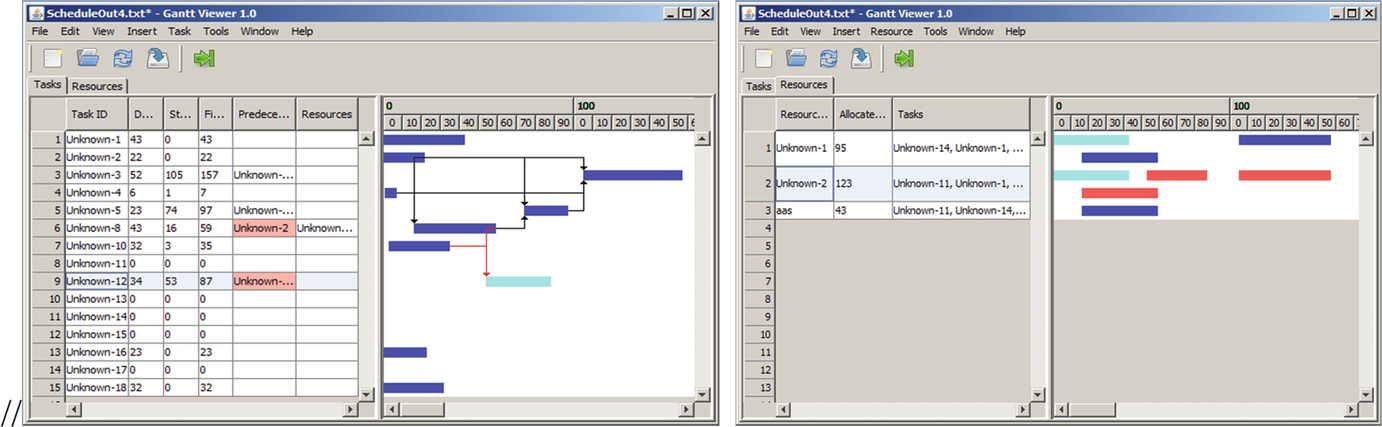Click Resources column header in tasks table

tap(326, 115)
